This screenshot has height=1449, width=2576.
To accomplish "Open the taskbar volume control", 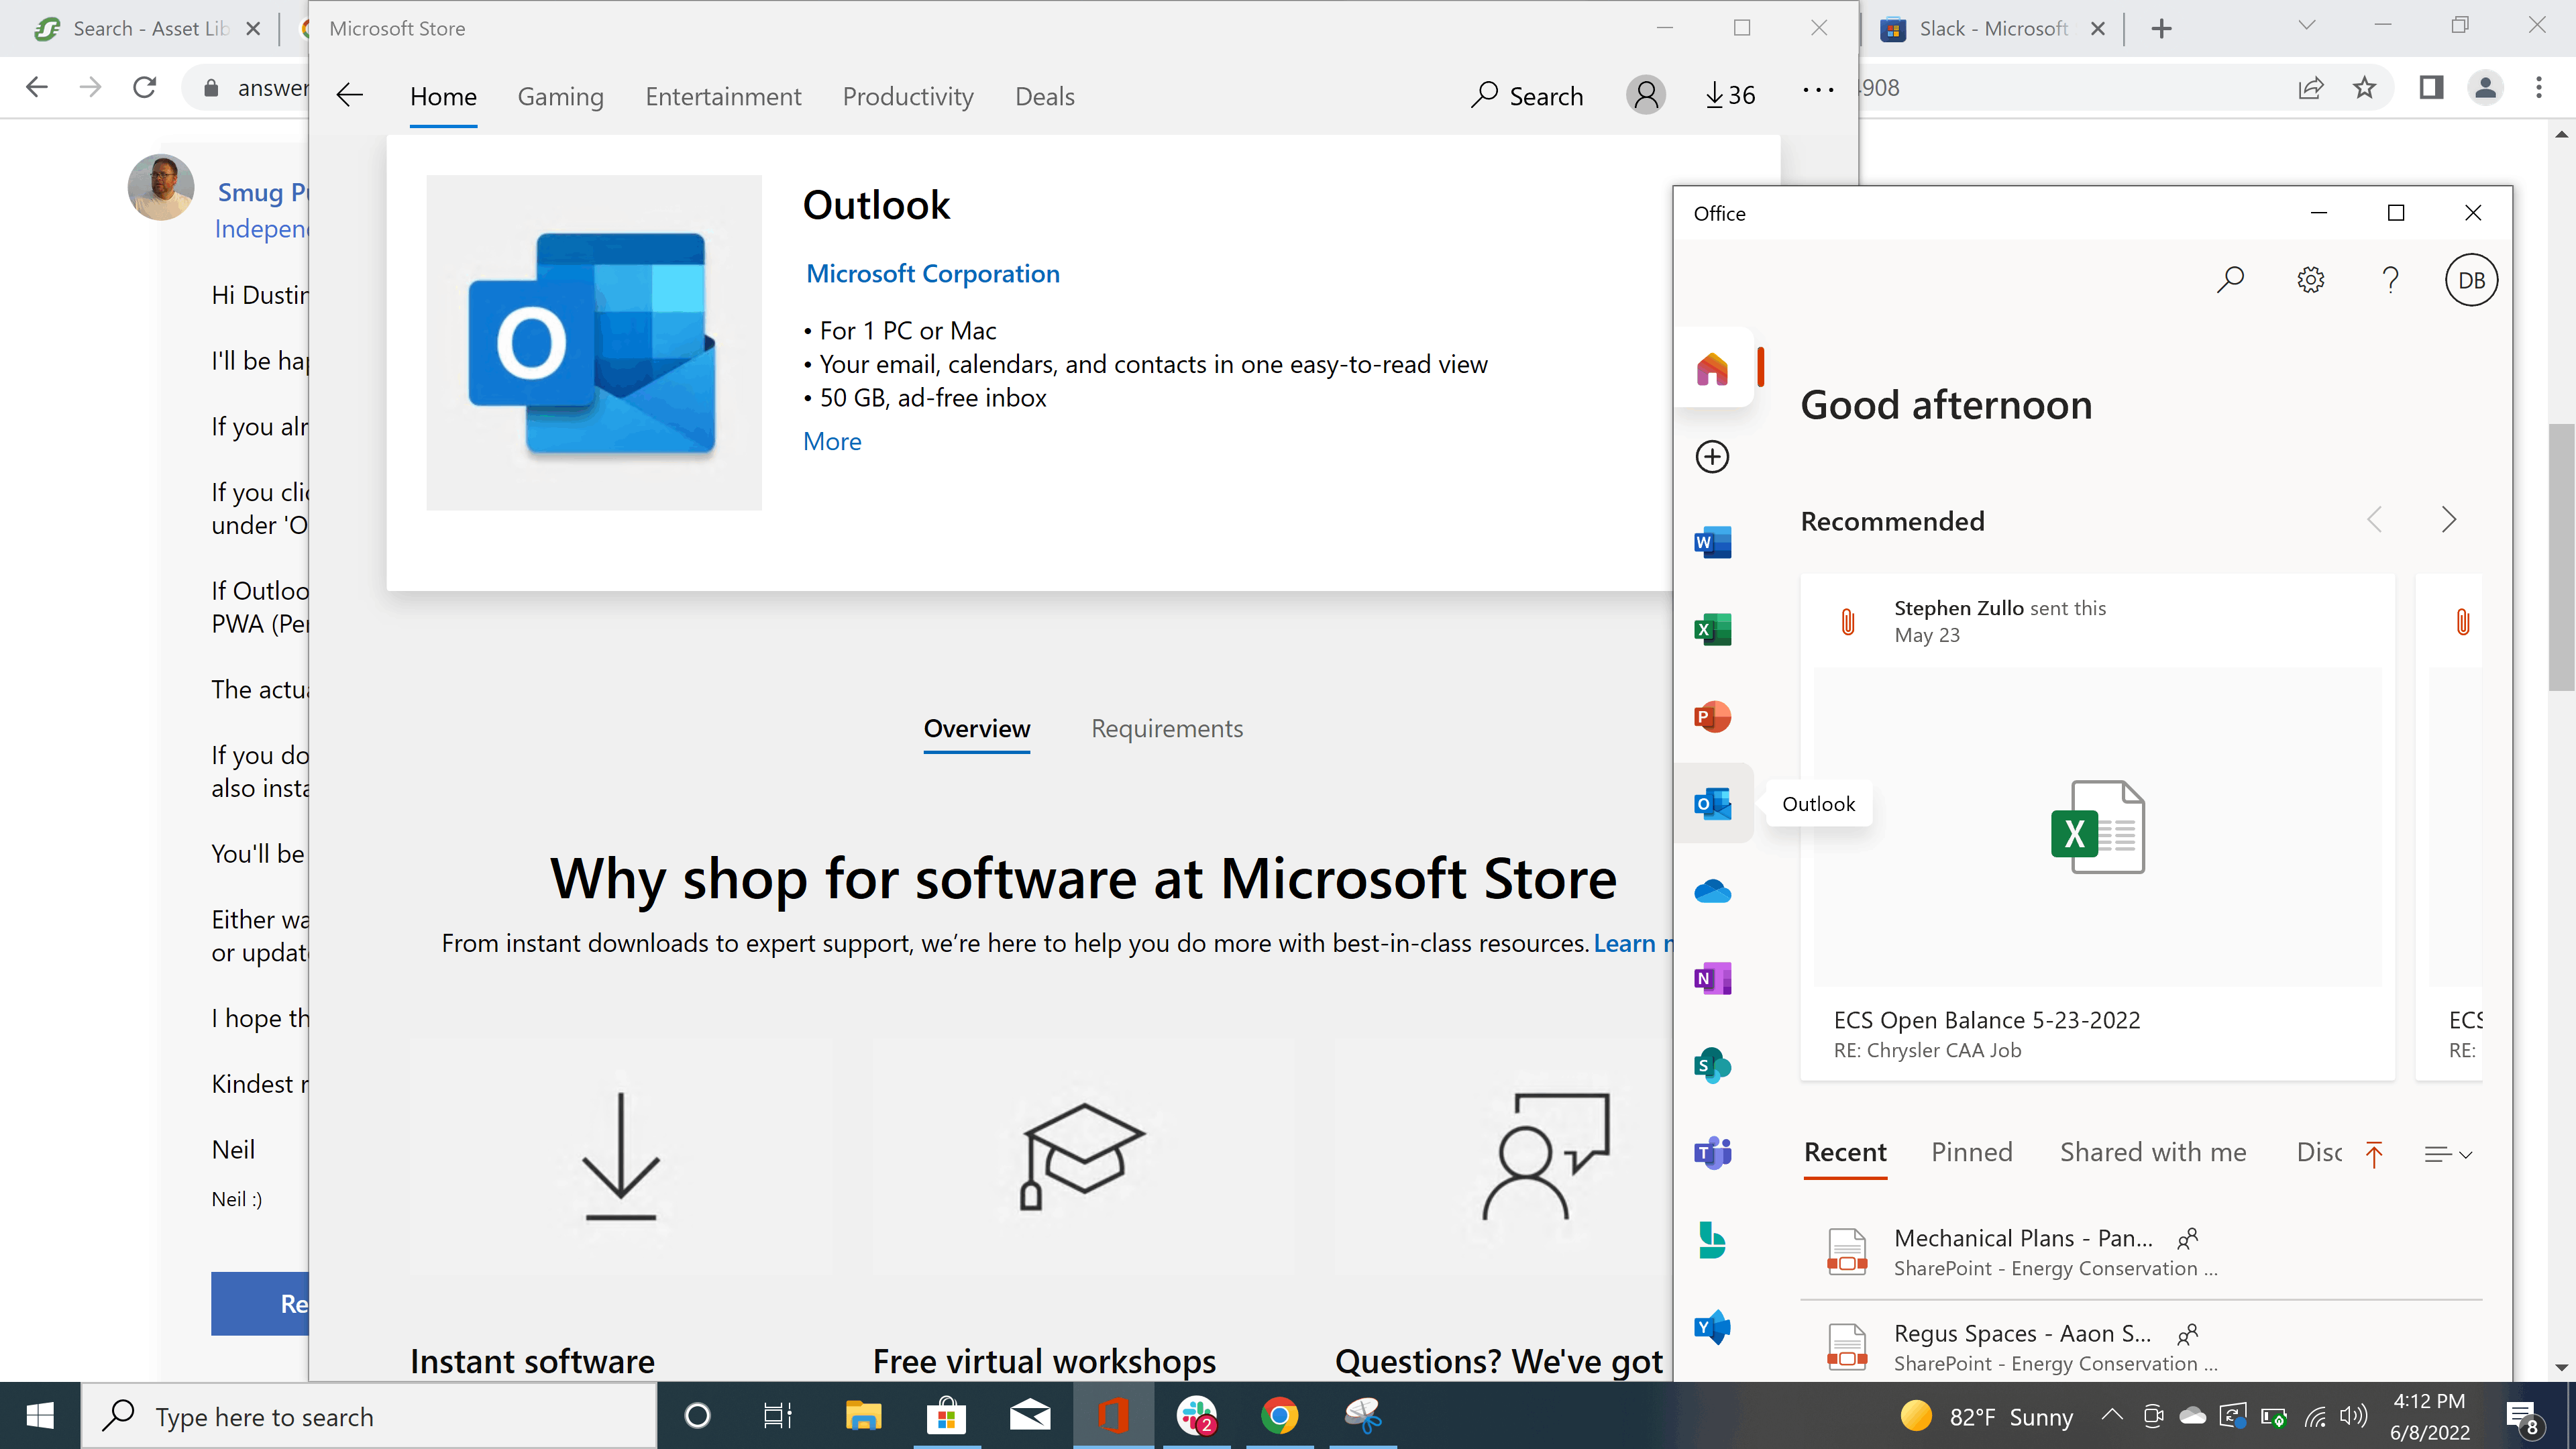I will [x=2354, y=1415].
